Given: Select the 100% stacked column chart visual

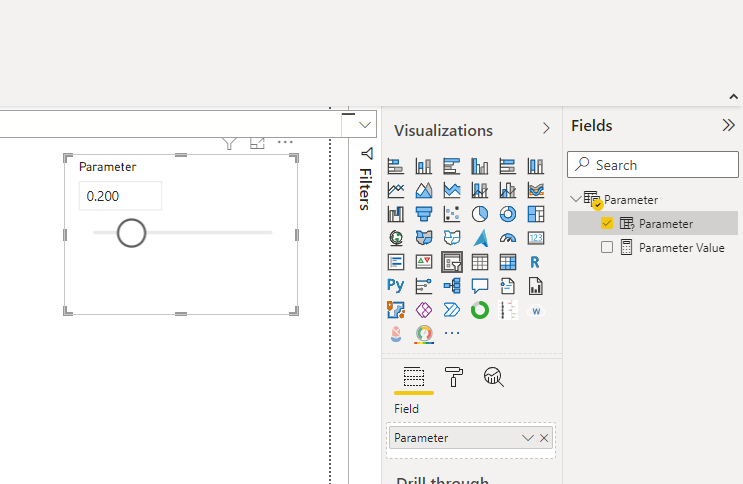Looking at the screenshot, I should (x=535, y=166).
